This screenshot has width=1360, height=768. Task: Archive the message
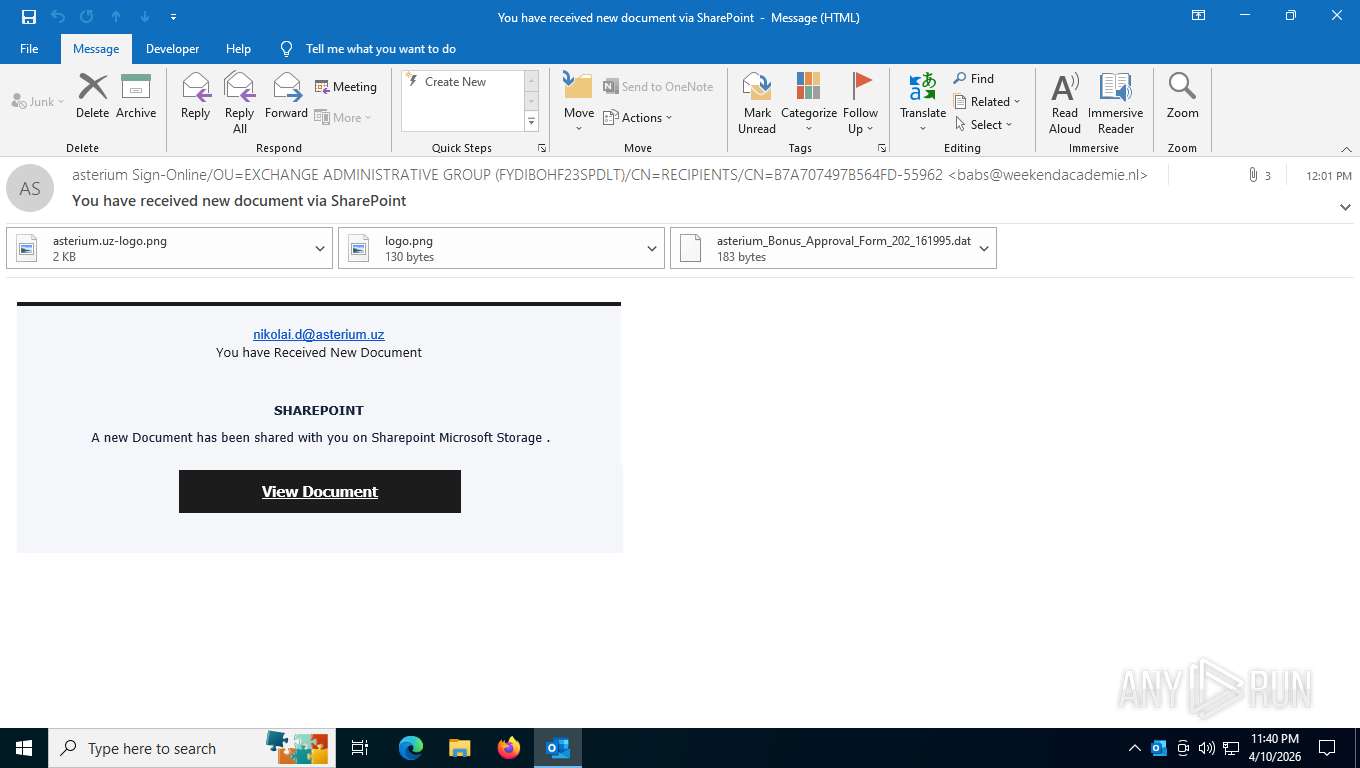pos(136,97)
